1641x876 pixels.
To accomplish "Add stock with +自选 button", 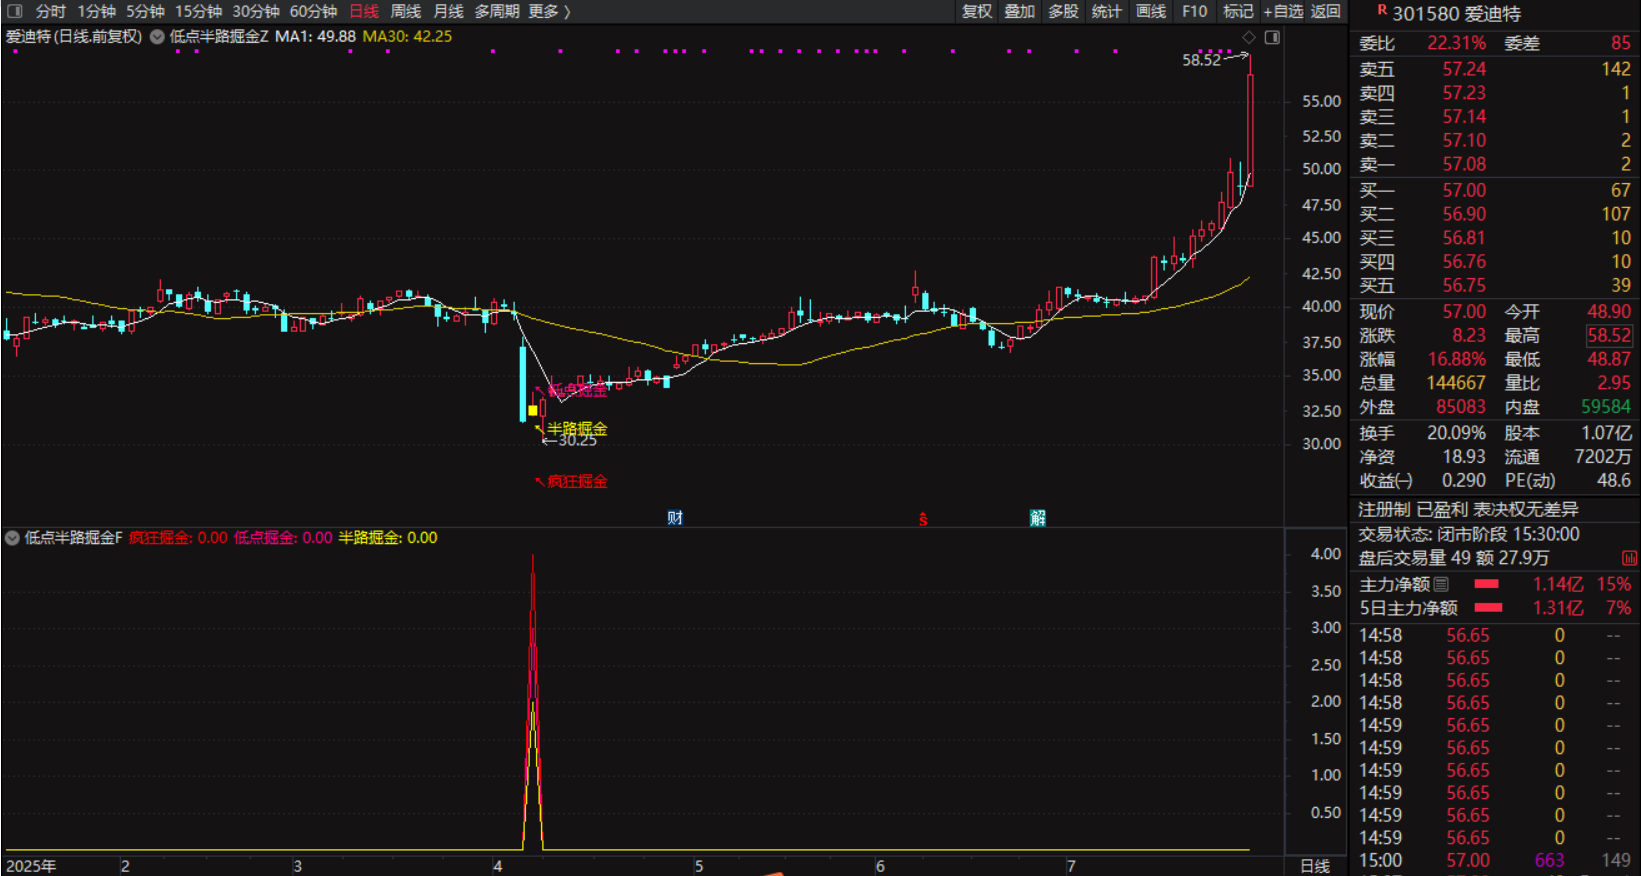I will tap(1283, 11).
